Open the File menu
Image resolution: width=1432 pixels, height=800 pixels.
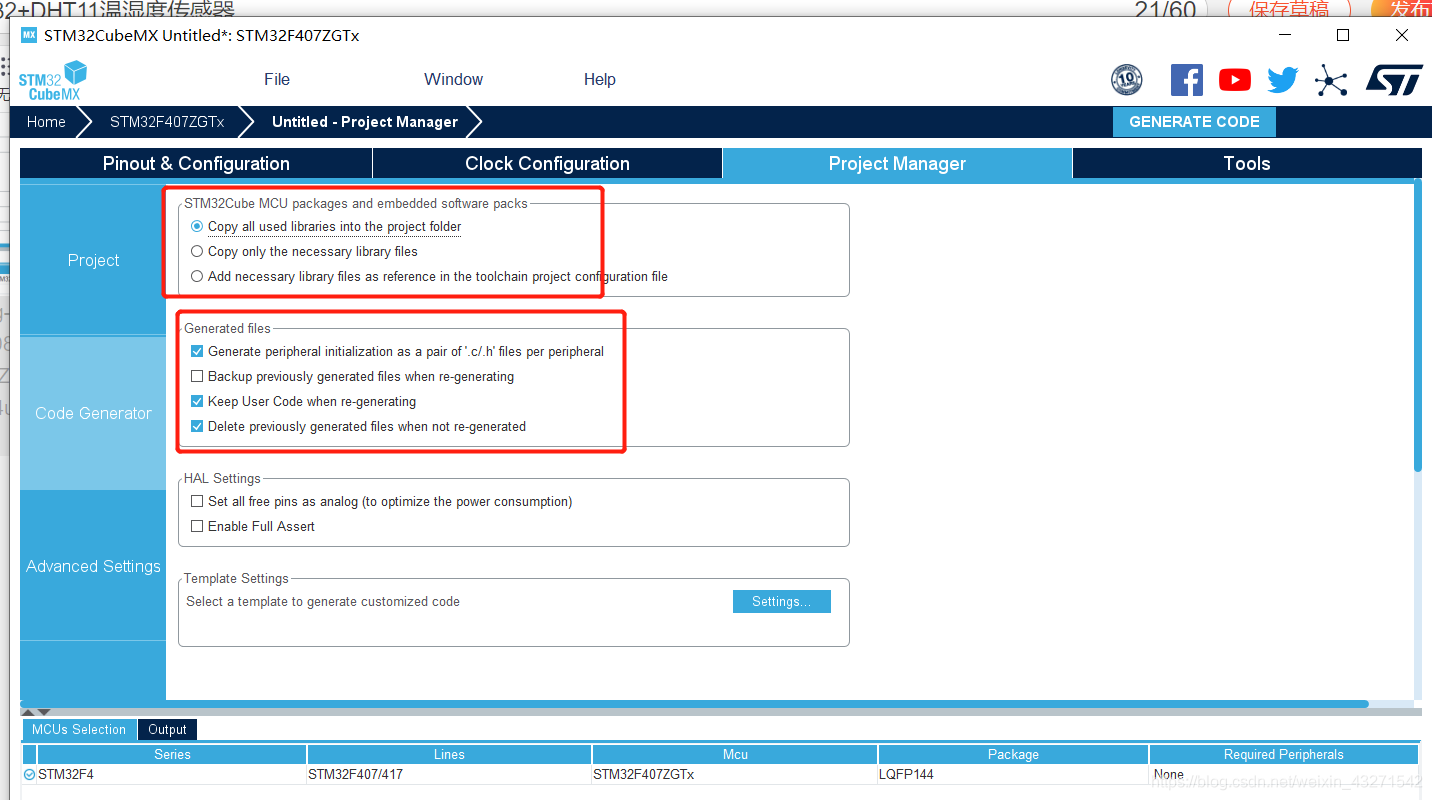coord(277,80)
